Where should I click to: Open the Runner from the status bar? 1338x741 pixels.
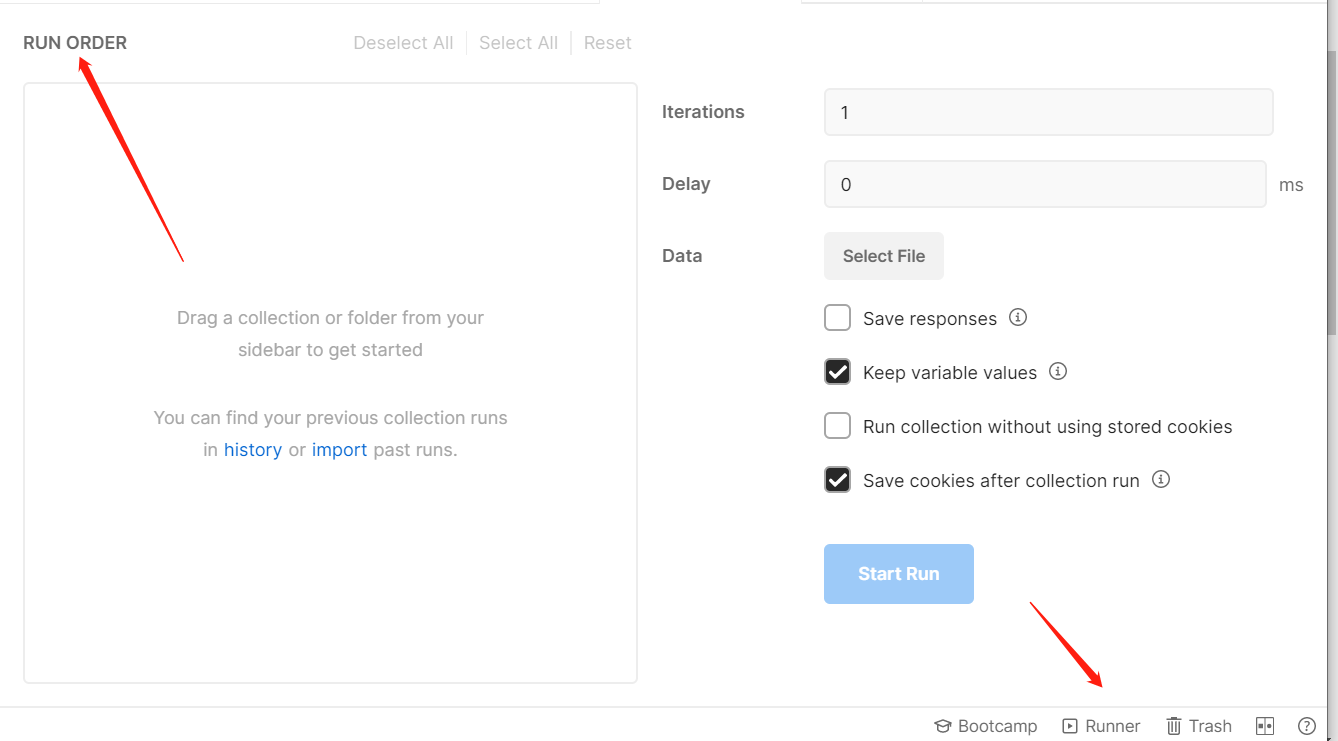[1101, 726]
